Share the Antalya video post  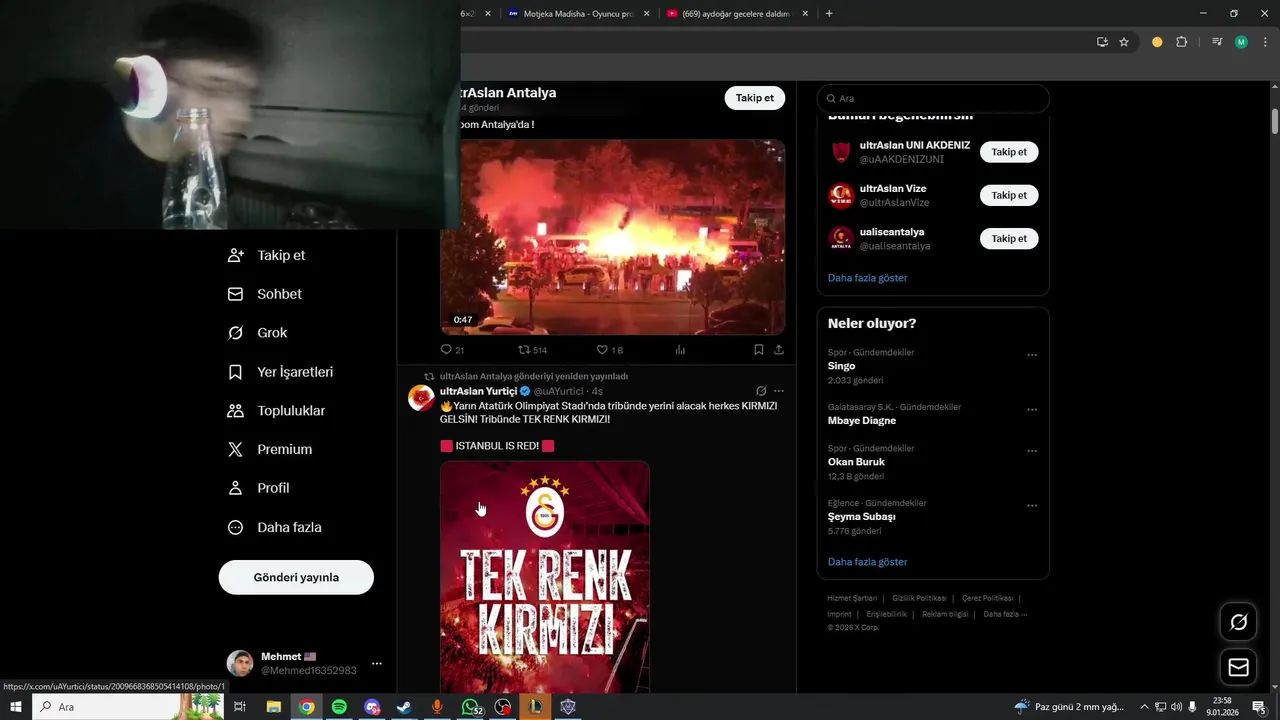point(779,350)
